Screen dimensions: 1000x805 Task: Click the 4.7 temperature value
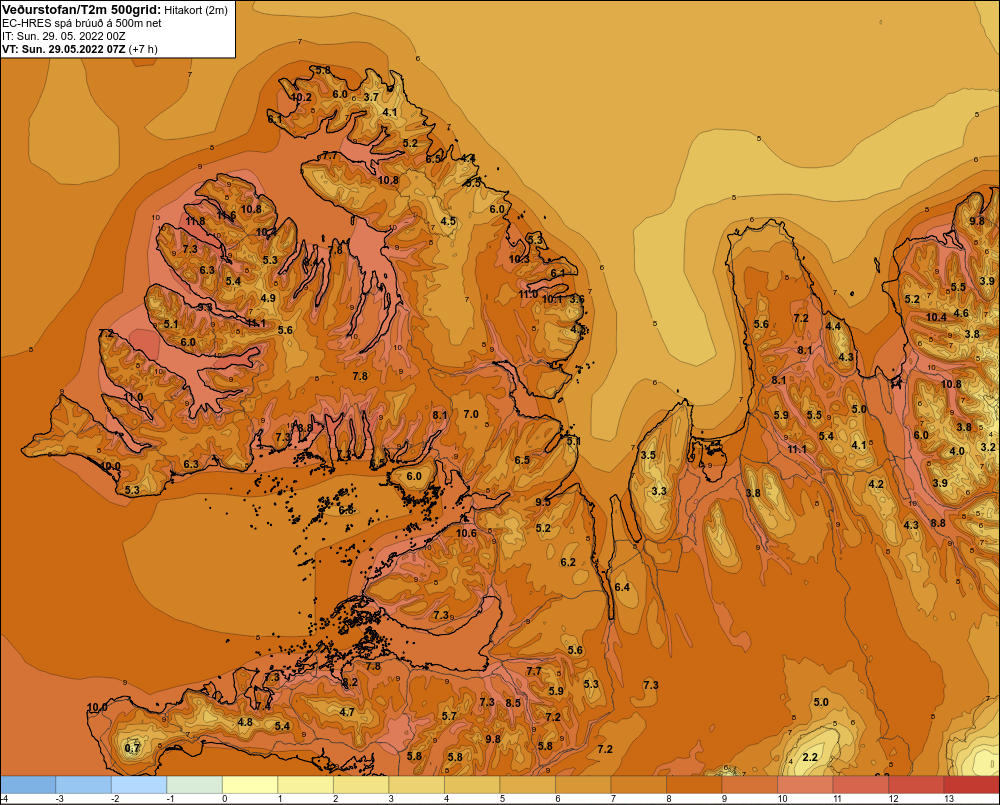tap(347, 712)
